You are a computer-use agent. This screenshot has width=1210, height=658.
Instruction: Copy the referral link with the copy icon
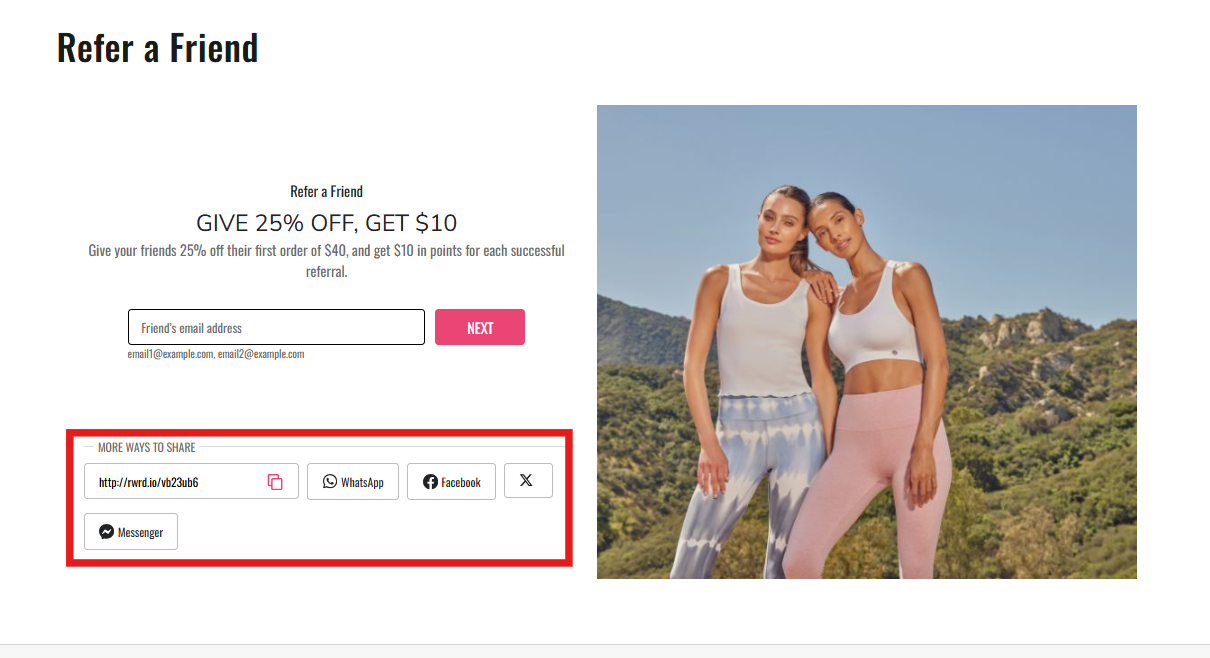pos(275,482)
